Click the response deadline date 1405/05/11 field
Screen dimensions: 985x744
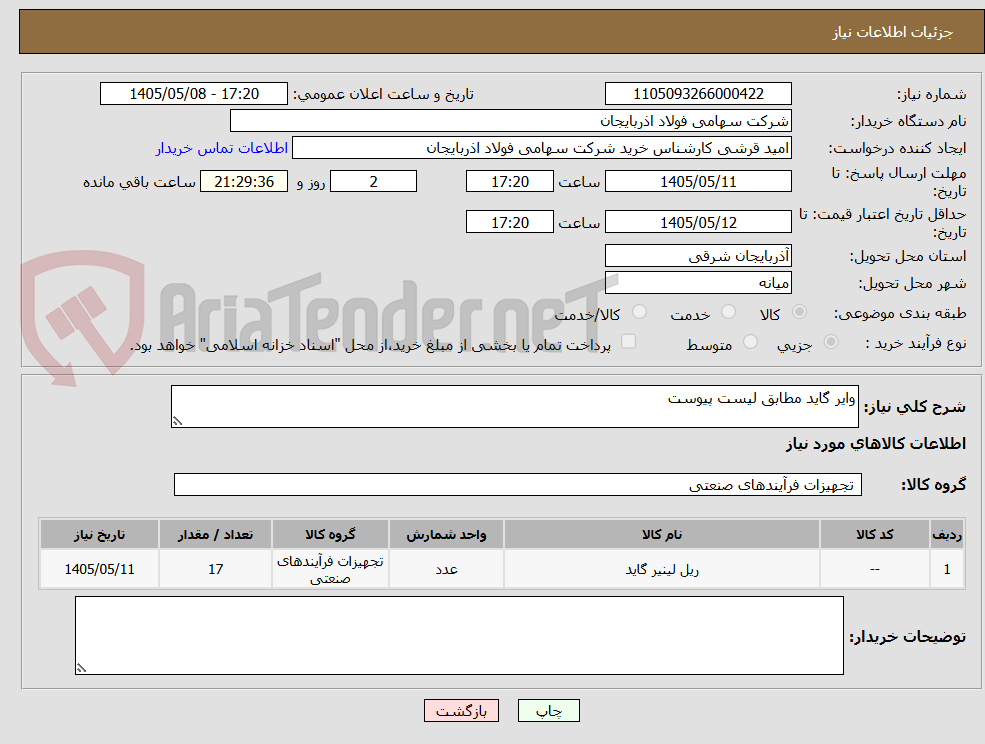698,182
